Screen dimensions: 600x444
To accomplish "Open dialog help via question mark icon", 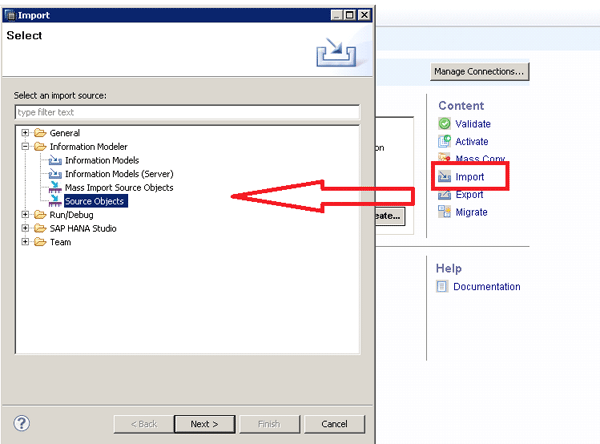I will [21, 423].
